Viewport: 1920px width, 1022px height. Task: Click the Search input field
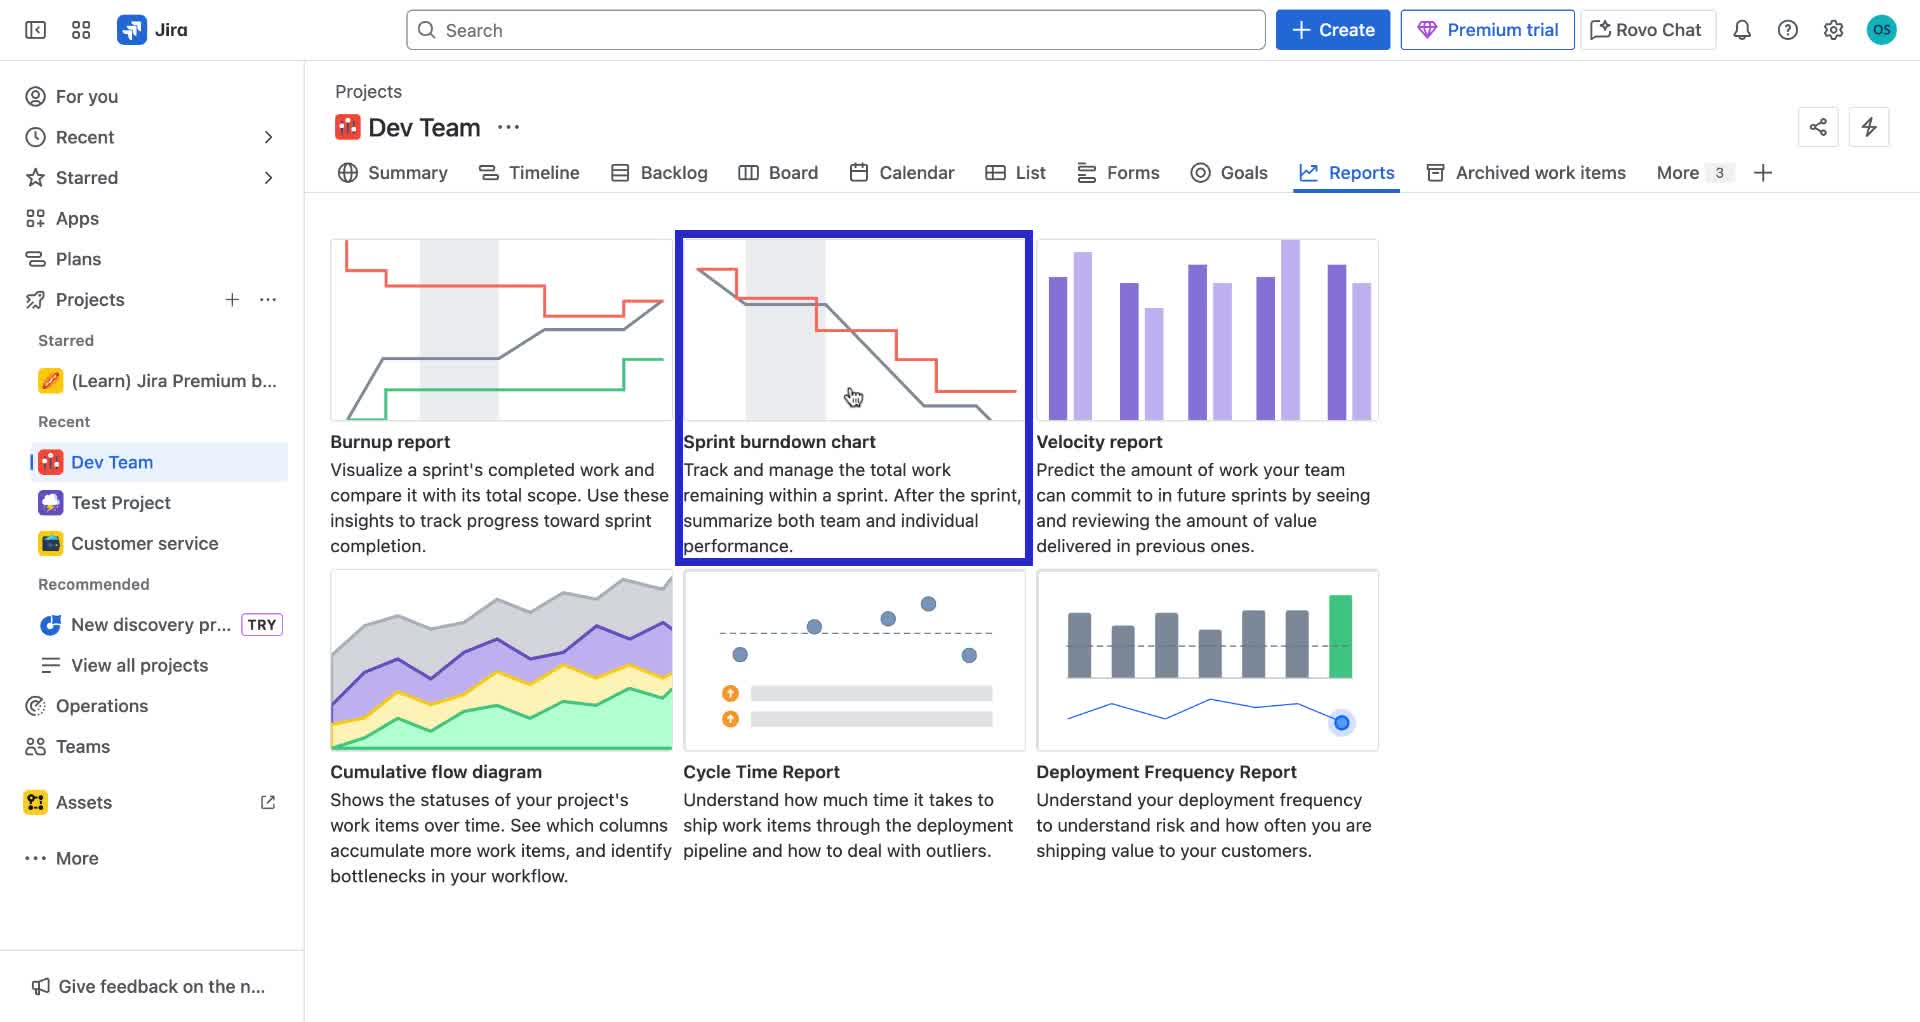pos(835,29)
